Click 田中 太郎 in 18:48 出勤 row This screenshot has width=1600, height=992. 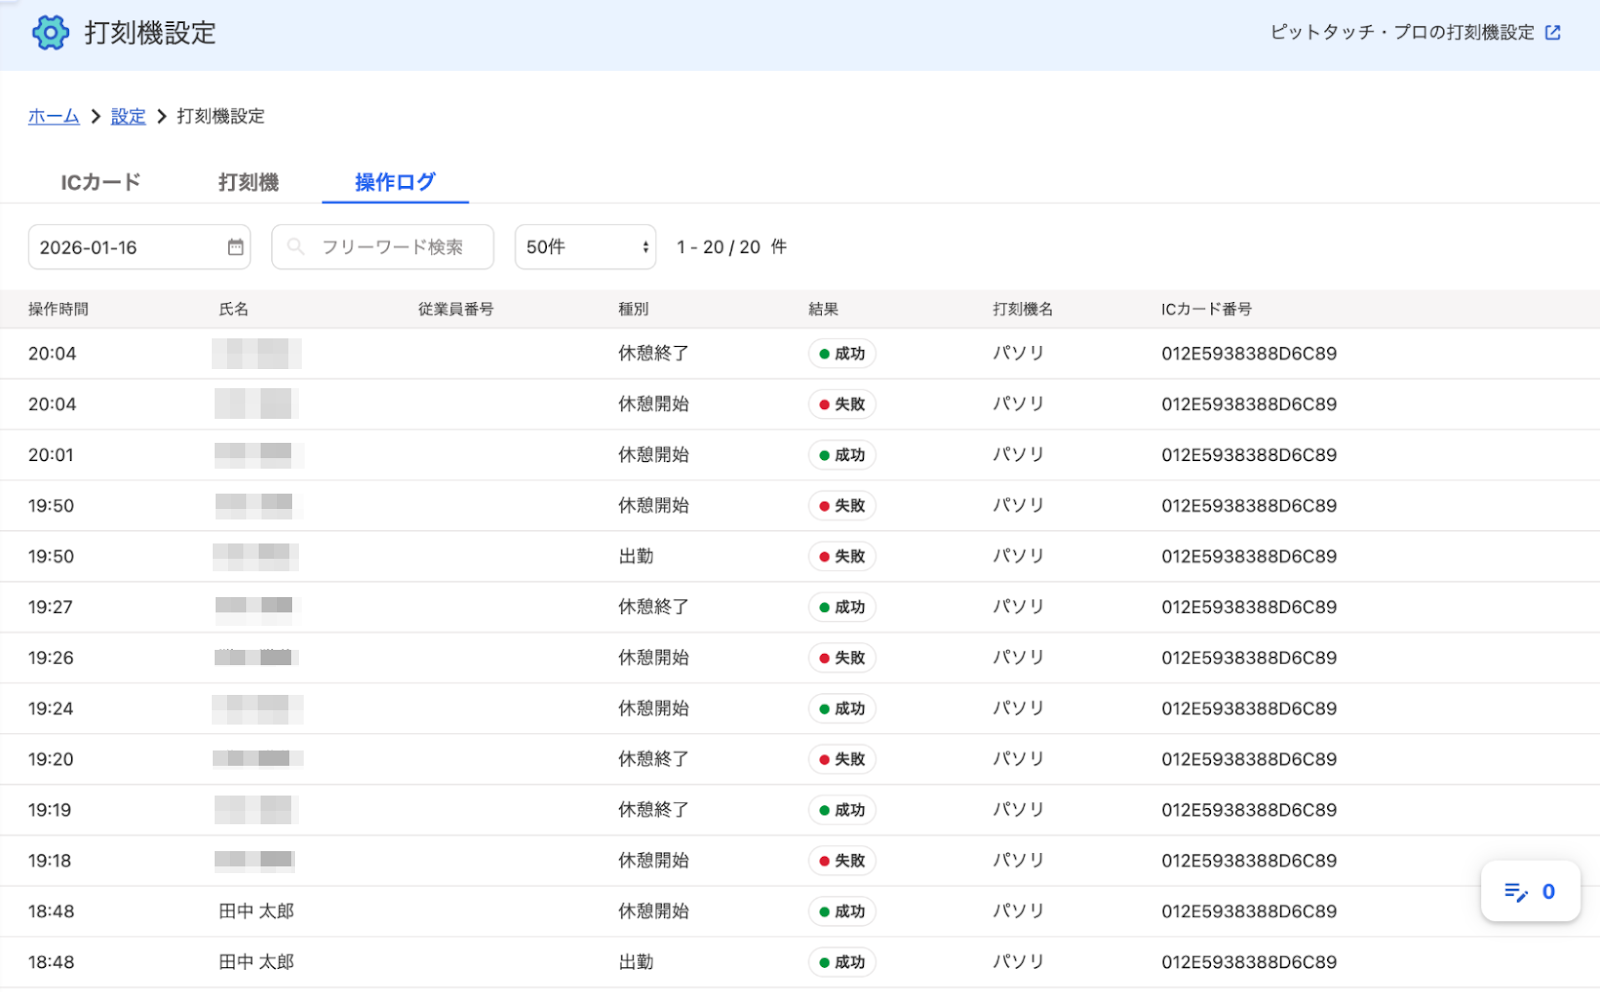click(x=256, y=962)
